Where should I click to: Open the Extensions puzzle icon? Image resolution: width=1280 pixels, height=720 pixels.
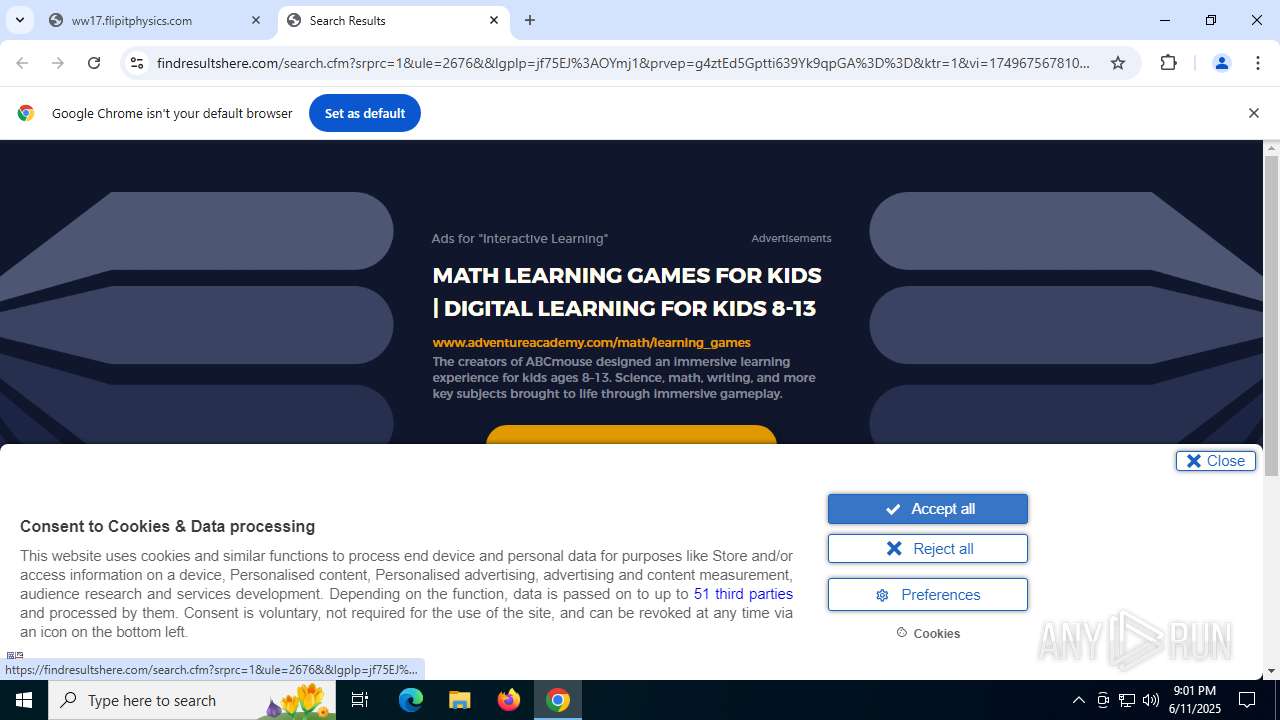(1168, 63)
